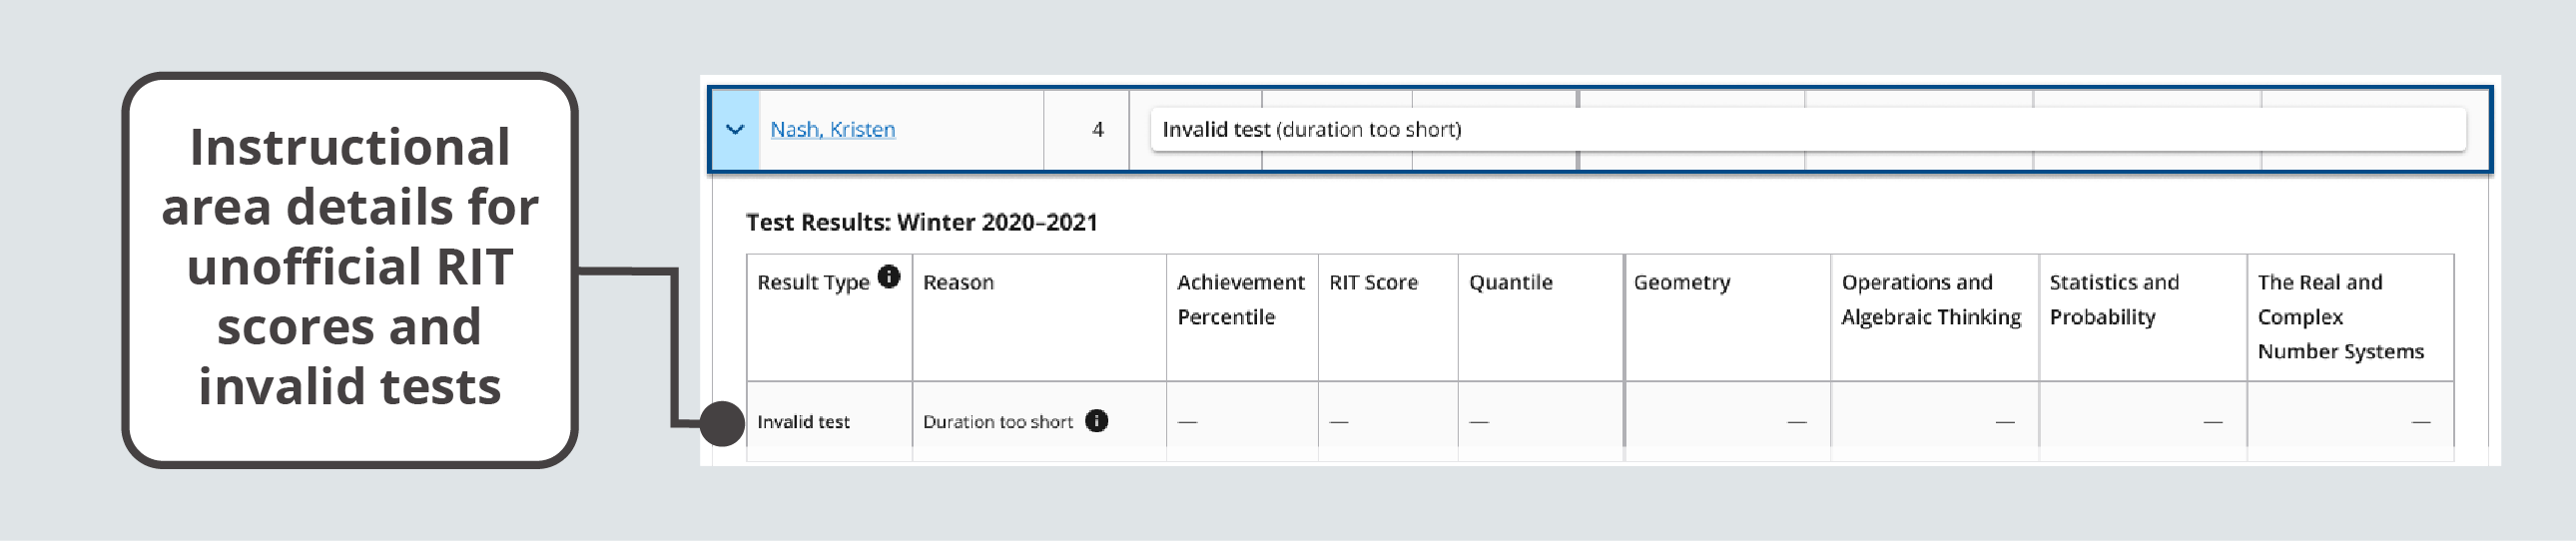Click the info icon beside Duration too short
Image resolution: width=2576 pixels, height=541 pixels.
pos(1096,421)
